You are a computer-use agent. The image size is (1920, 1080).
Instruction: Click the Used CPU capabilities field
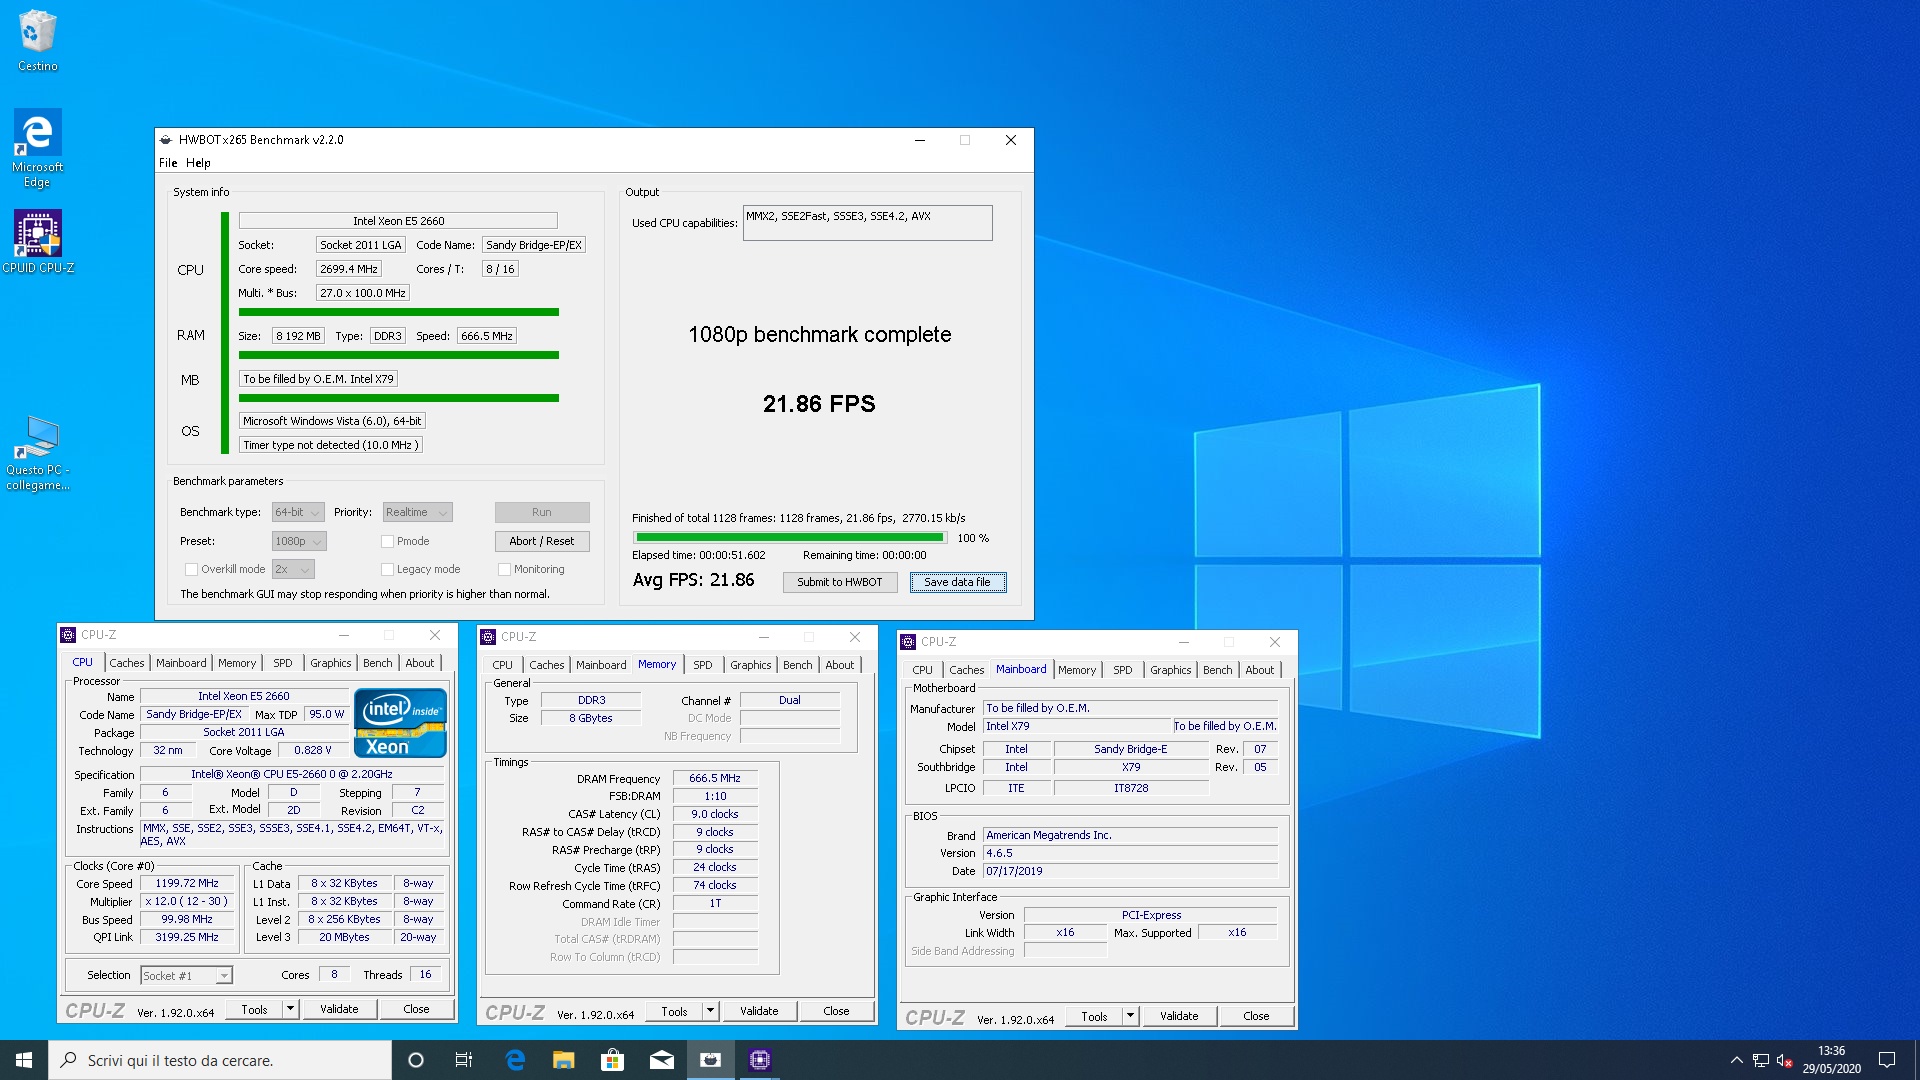click(868, 223)
